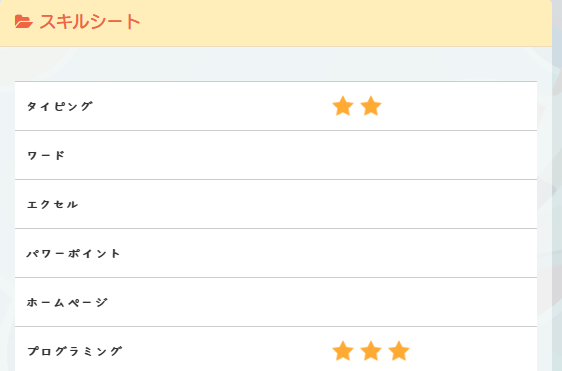
Task: Click the open folder icon beside スキルシート
Action: tap(24, 22)
